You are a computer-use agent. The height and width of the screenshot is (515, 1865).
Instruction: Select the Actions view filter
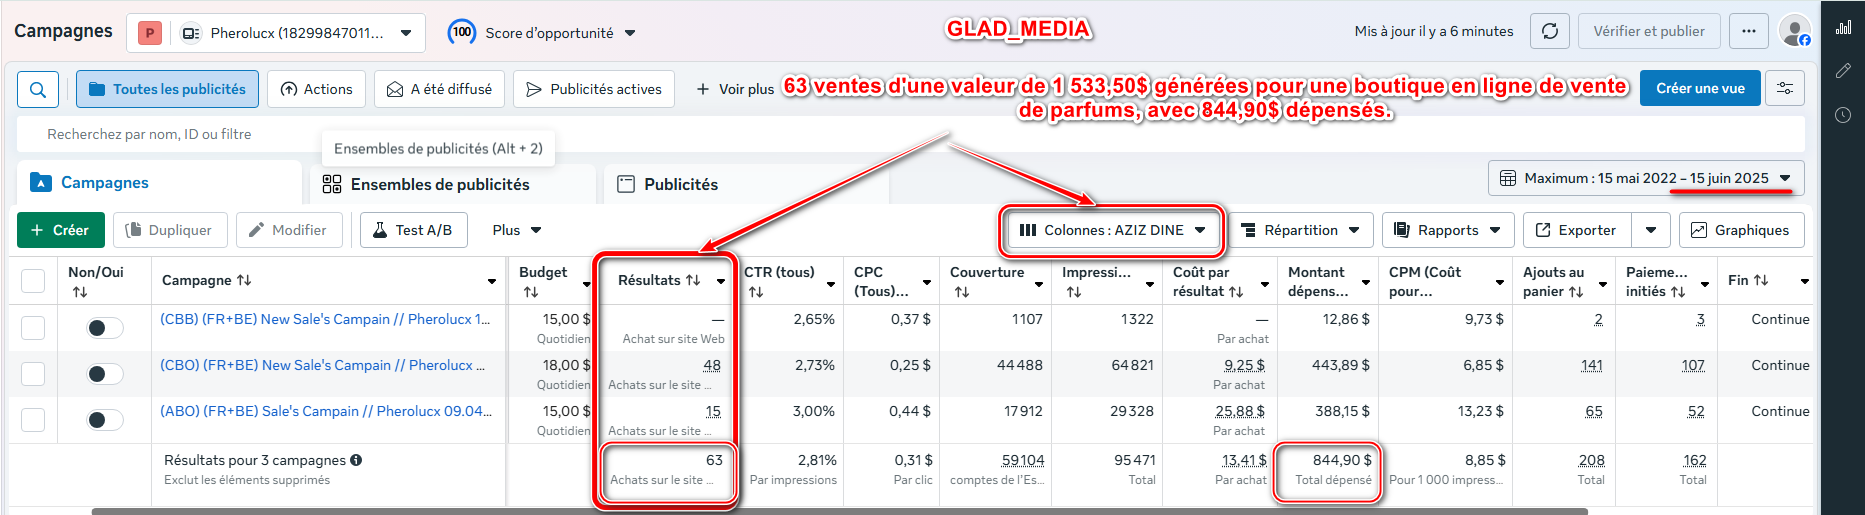(316, 89)
